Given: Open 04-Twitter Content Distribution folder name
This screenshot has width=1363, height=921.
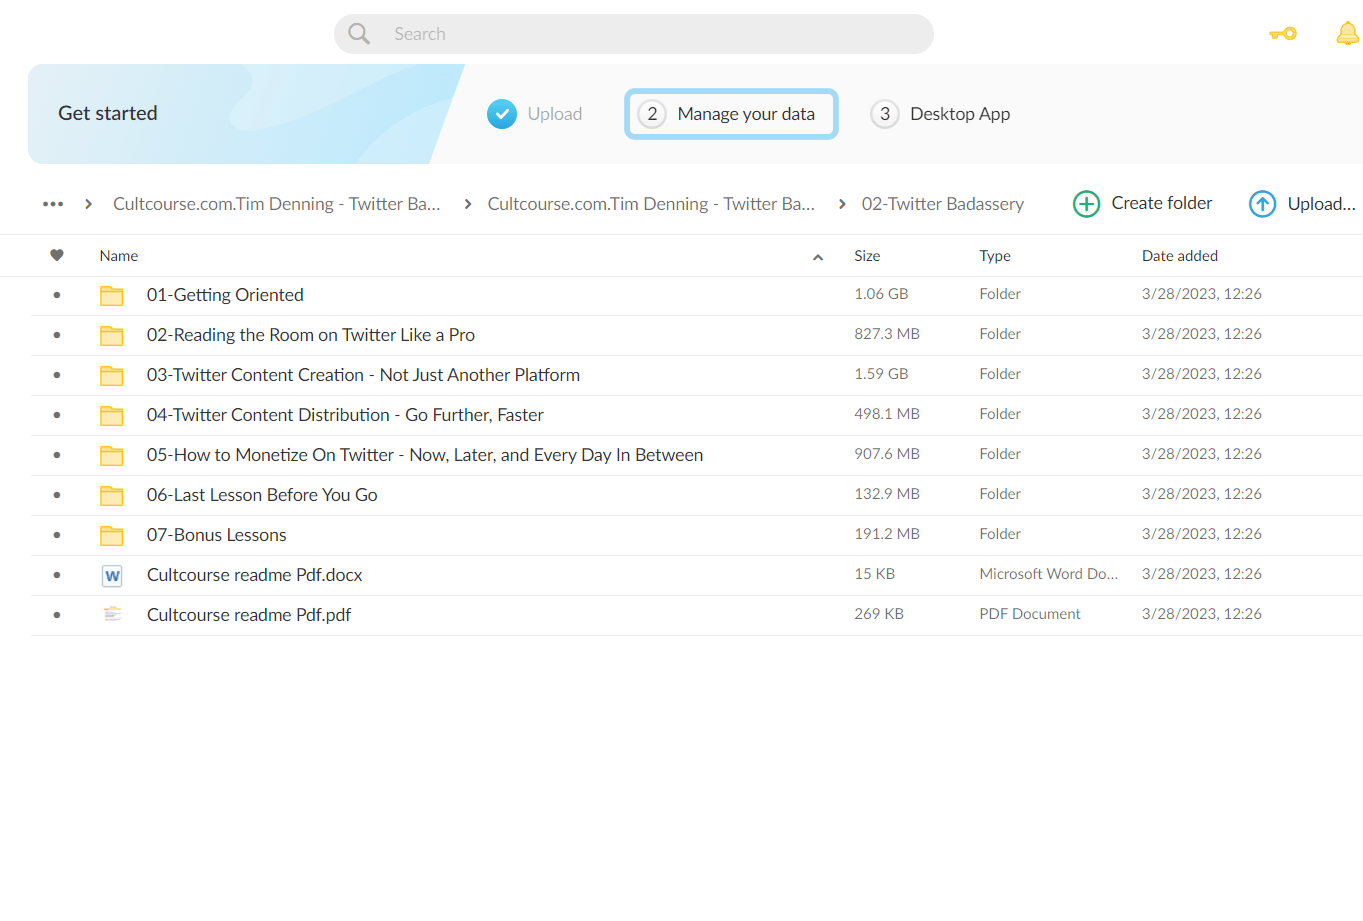Looking at the screenshot, I should pyautogui.click(x=345, y=415).
